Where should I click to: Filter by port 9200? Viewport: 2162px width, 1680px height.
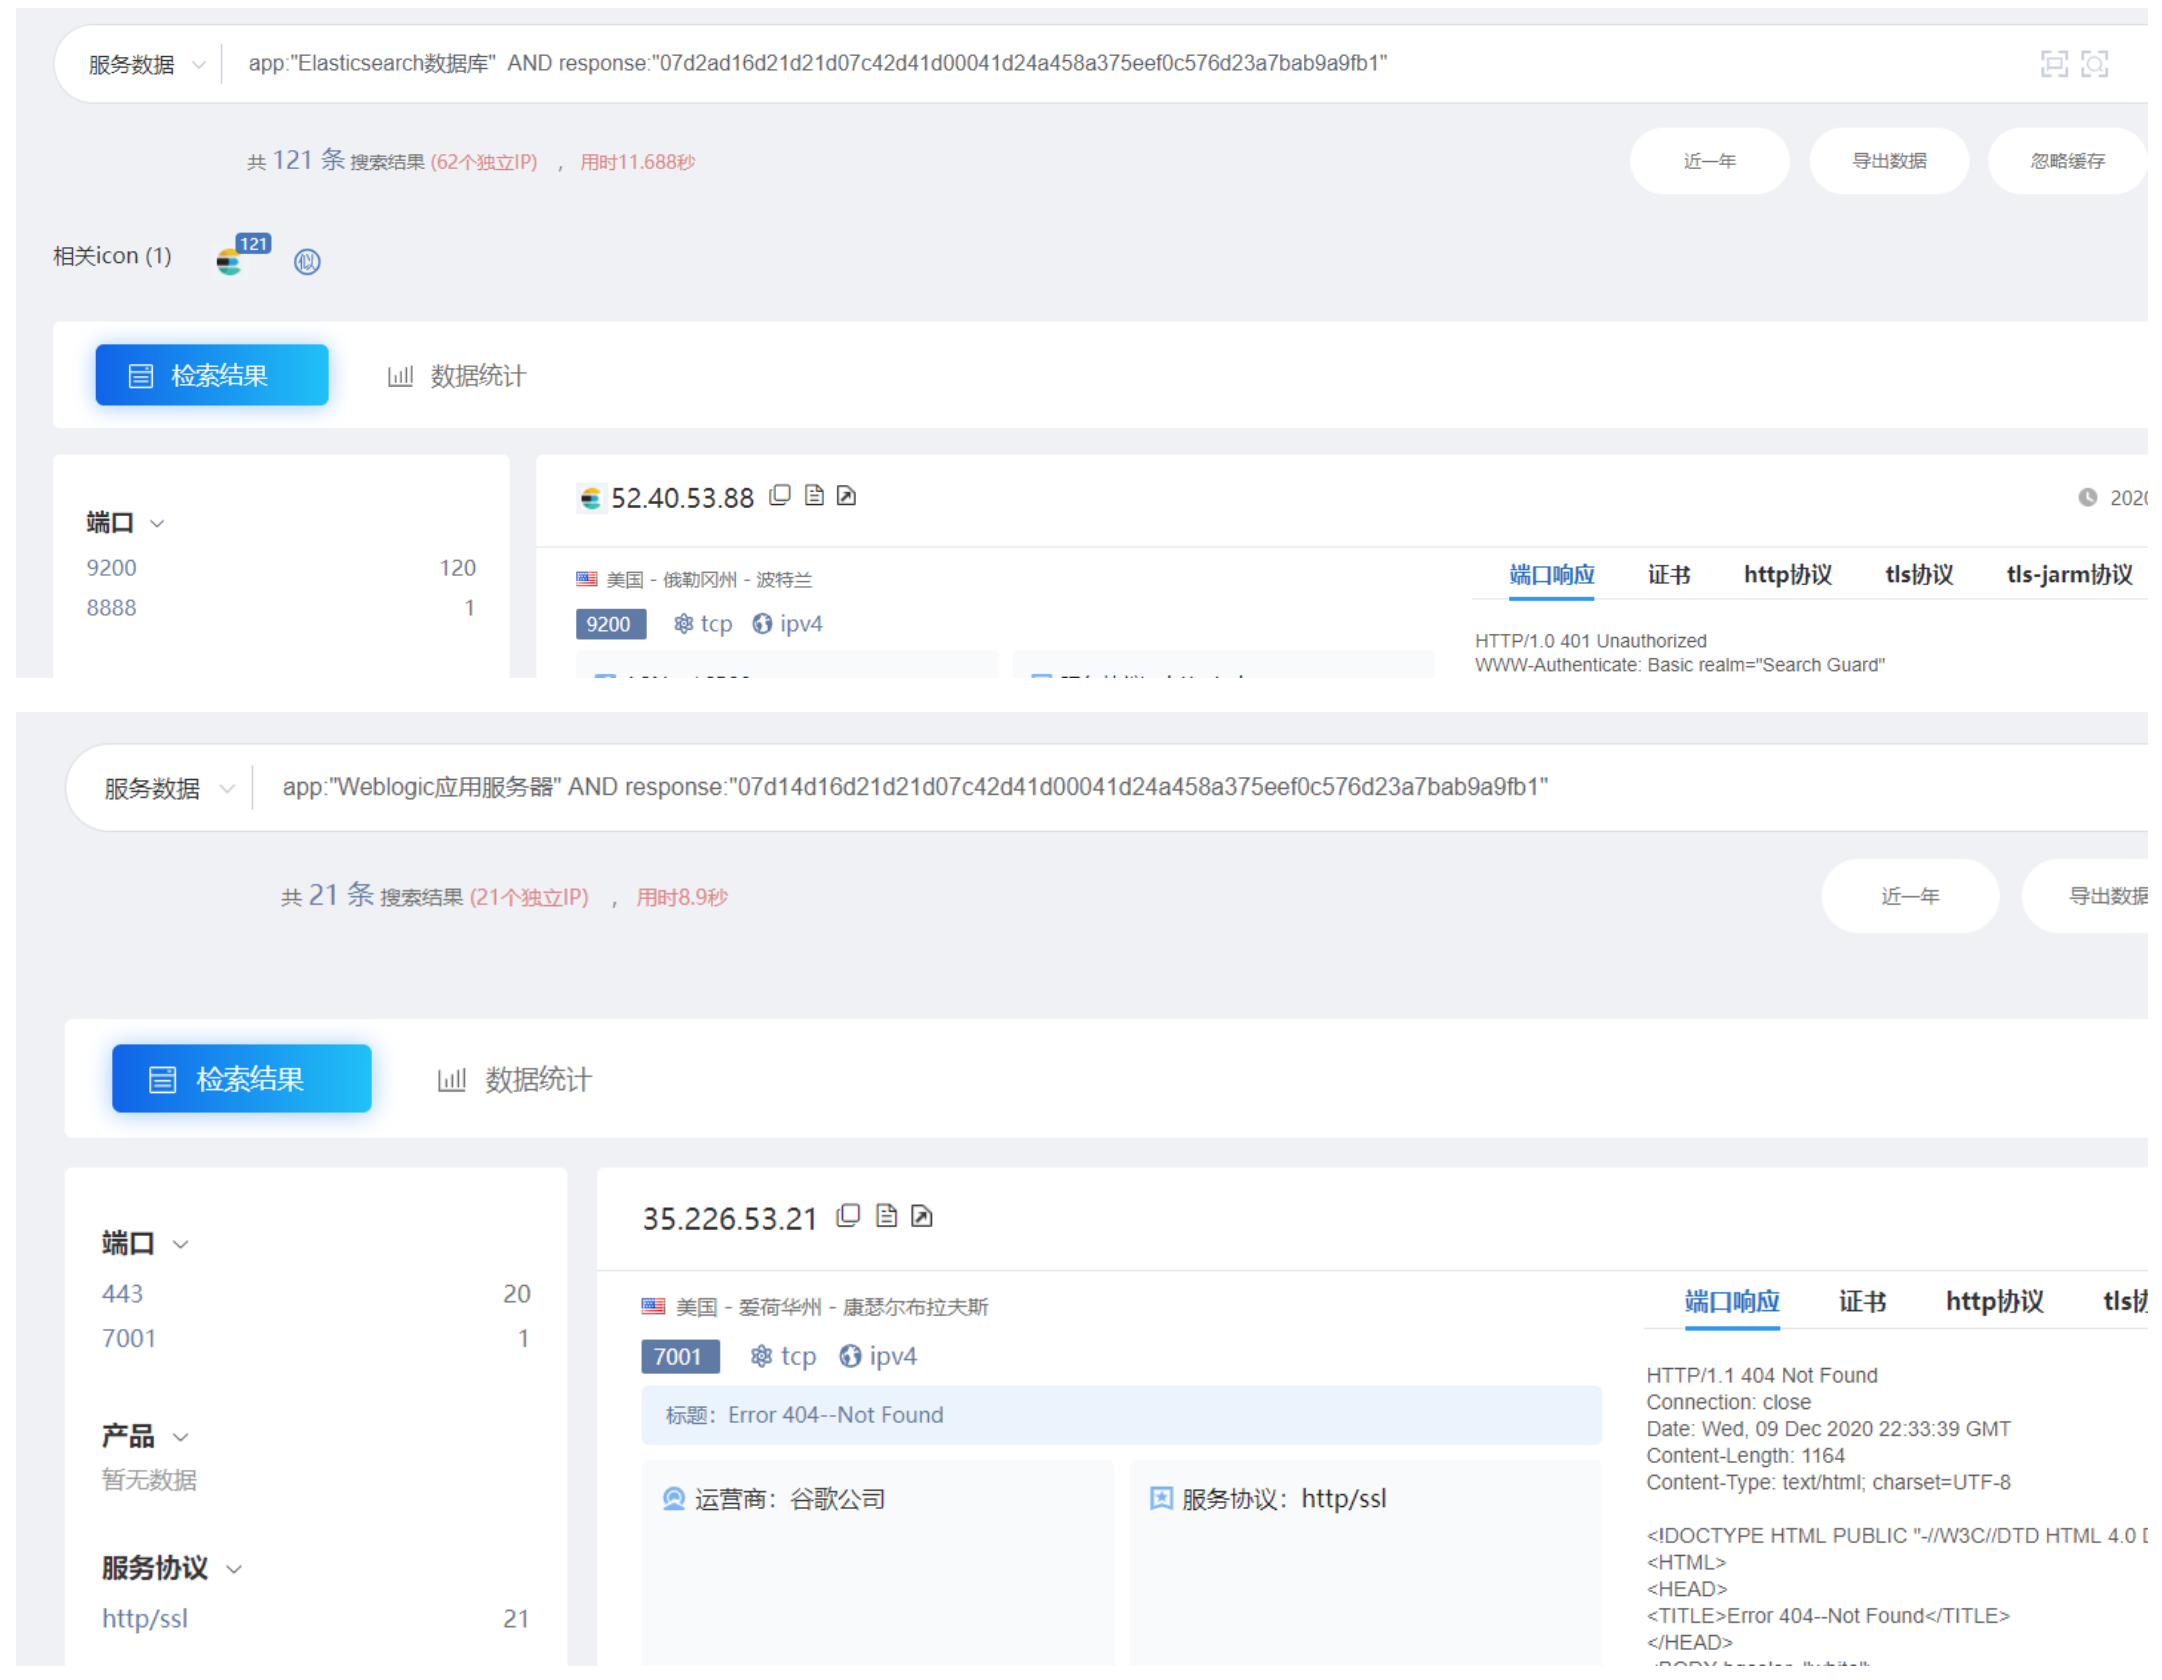111,568
